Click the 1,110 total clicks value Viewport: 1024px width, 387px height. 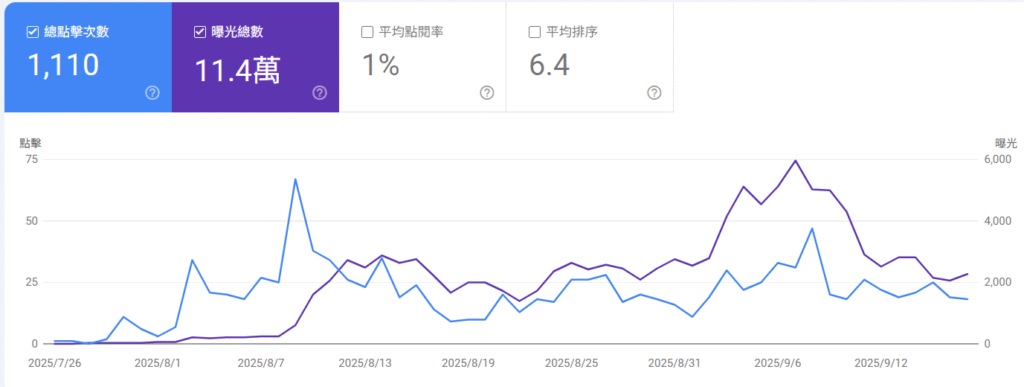pos(63,65)
